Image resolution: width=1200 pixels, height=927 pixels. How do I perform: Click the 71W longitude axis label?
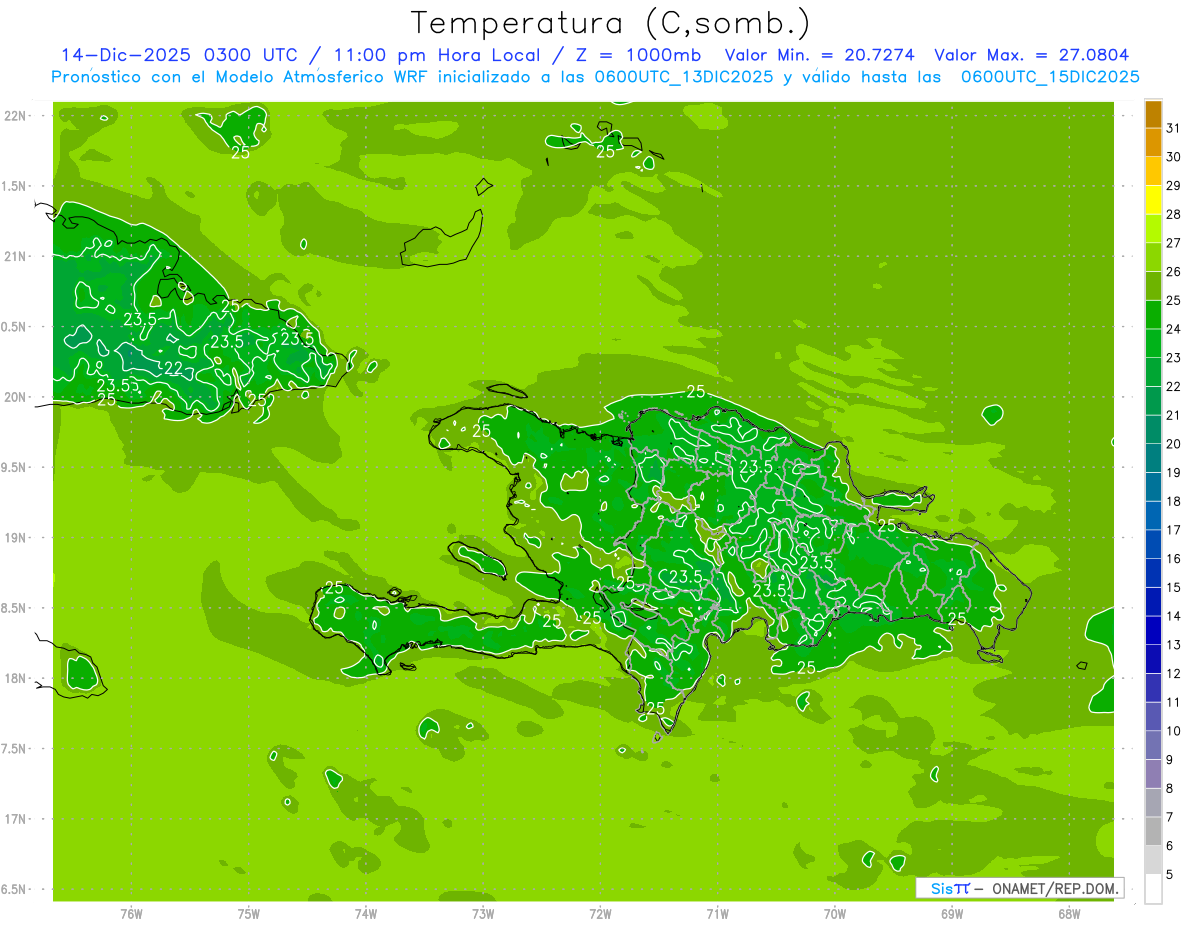[717, 914]
